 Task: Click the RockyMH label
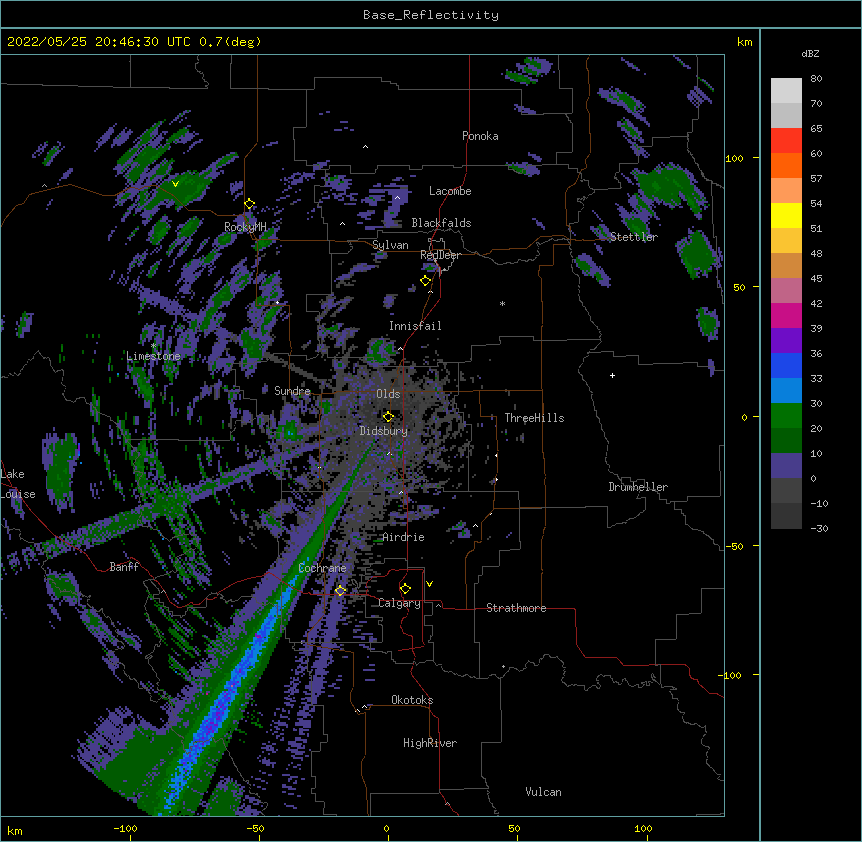(x=245, y=227)
